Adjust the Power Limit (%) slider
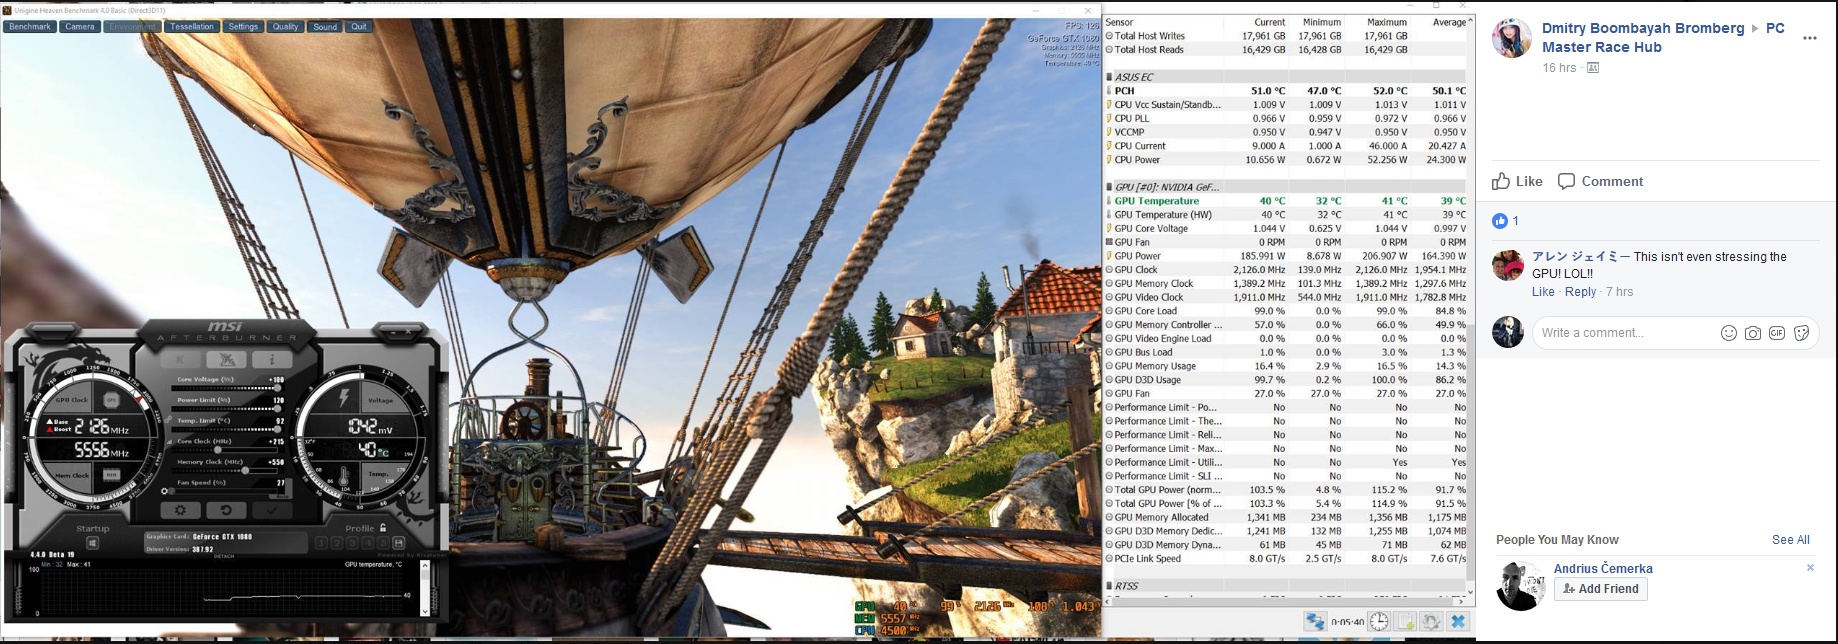This screenshot has width=1838, height=644. tap(225, 409)
